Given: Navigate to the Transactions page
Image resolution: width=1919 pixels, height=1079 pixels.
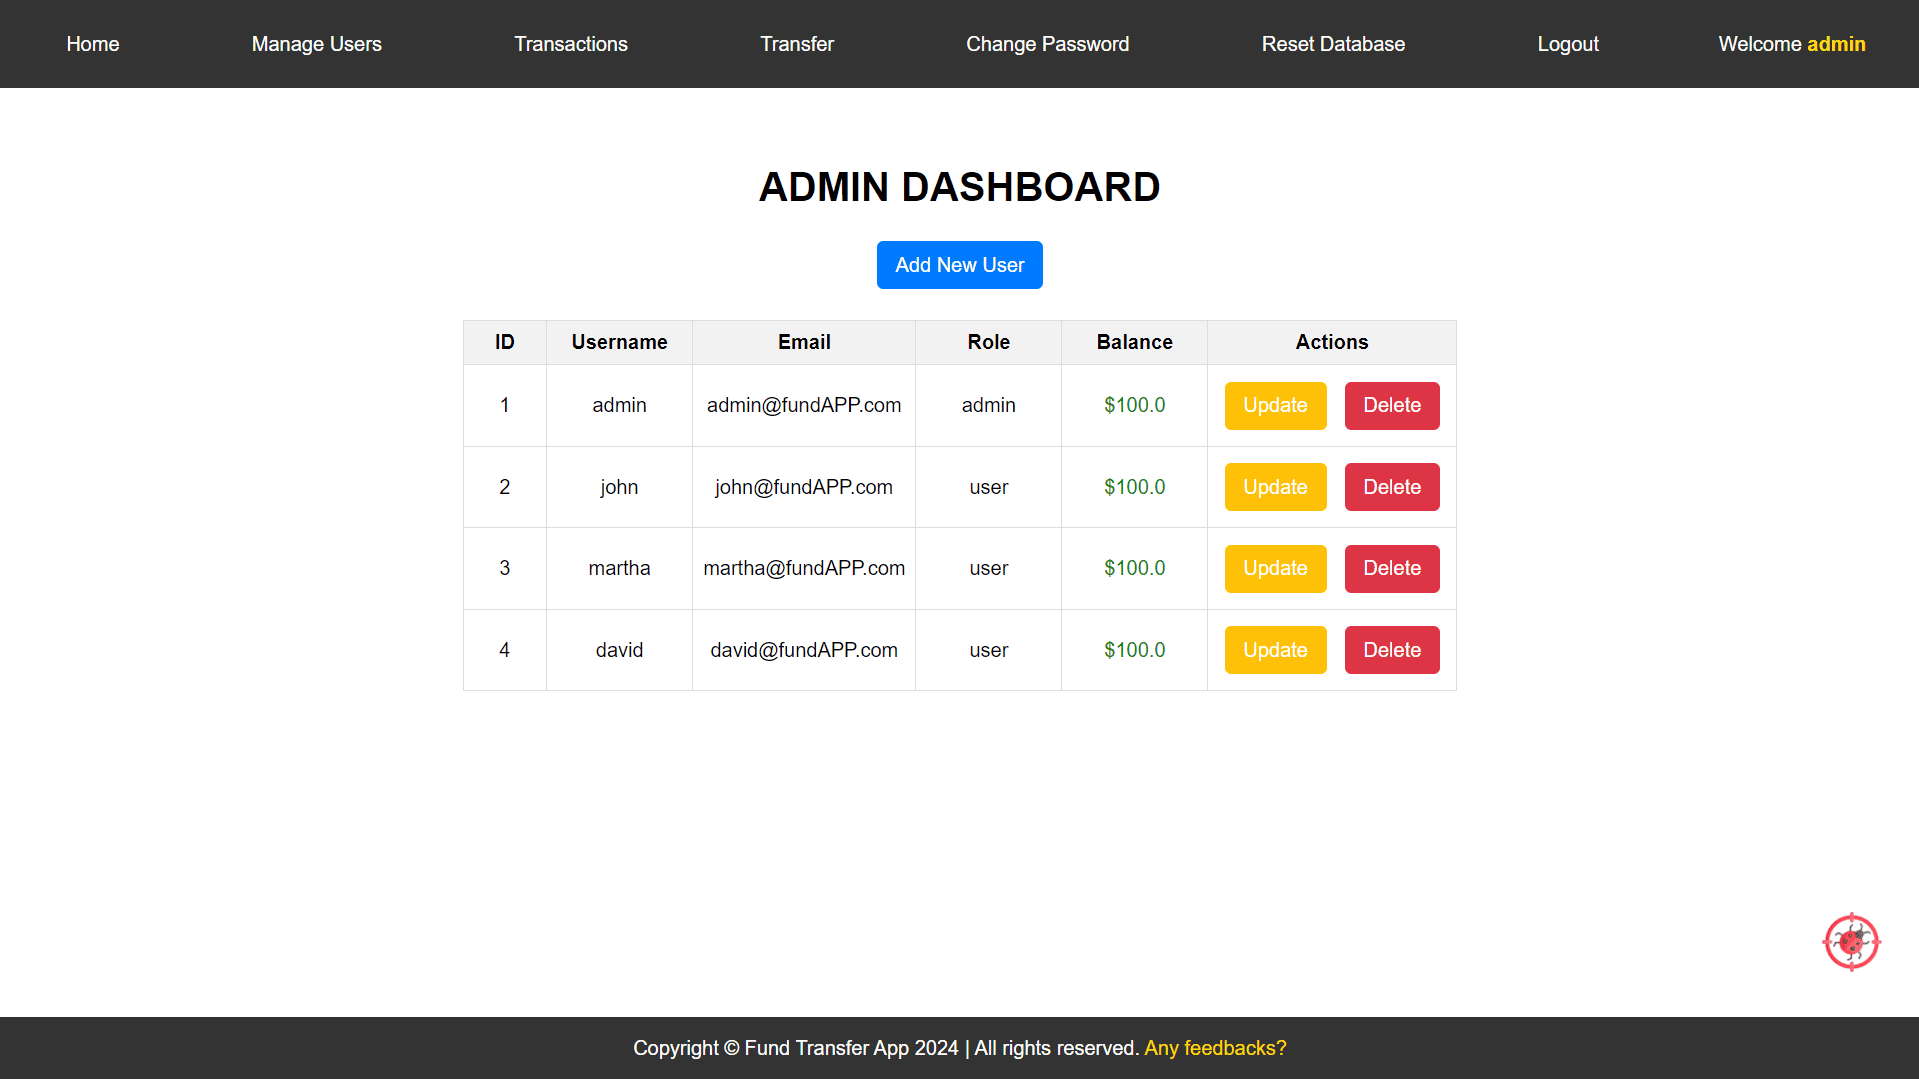Looking at the screenshot, I should [x=570, y=44].
